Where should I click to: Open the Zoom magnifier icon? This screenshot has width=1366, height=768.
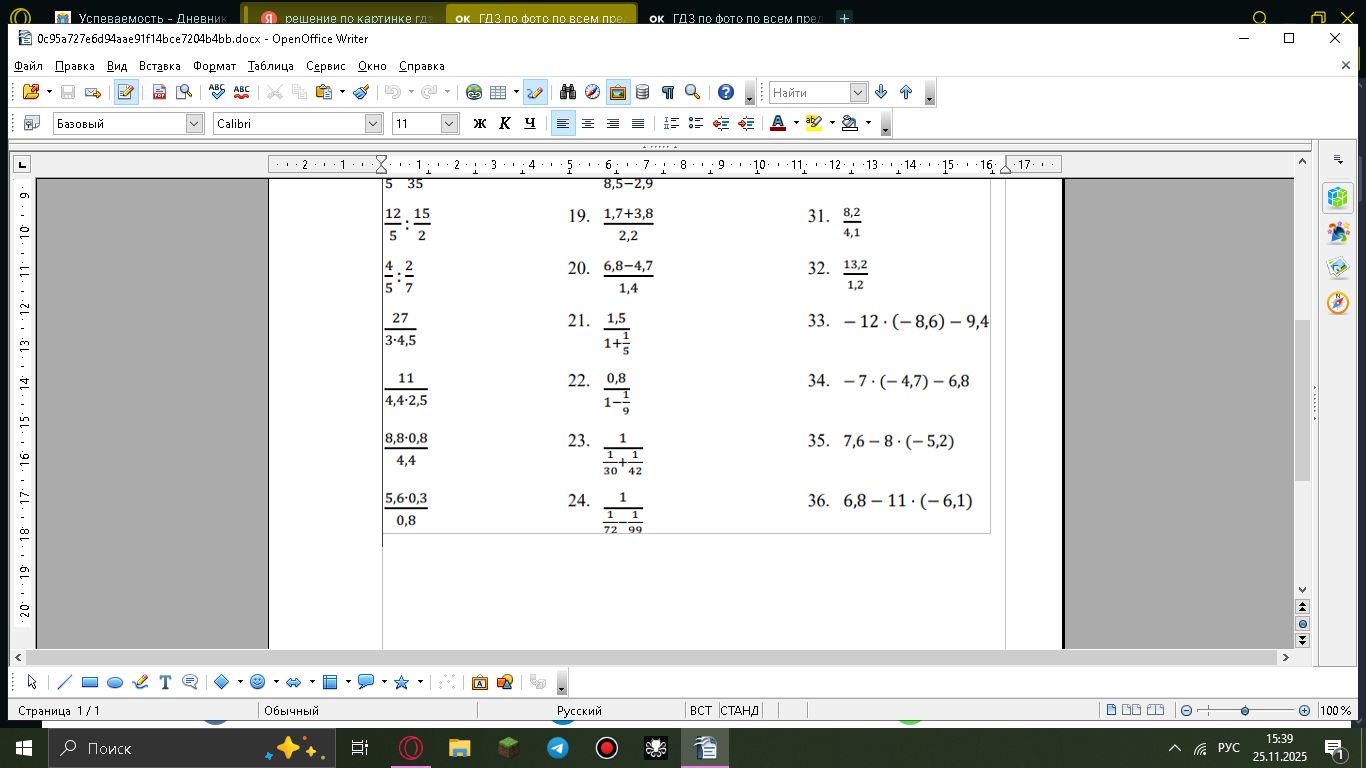click(692, 92)
